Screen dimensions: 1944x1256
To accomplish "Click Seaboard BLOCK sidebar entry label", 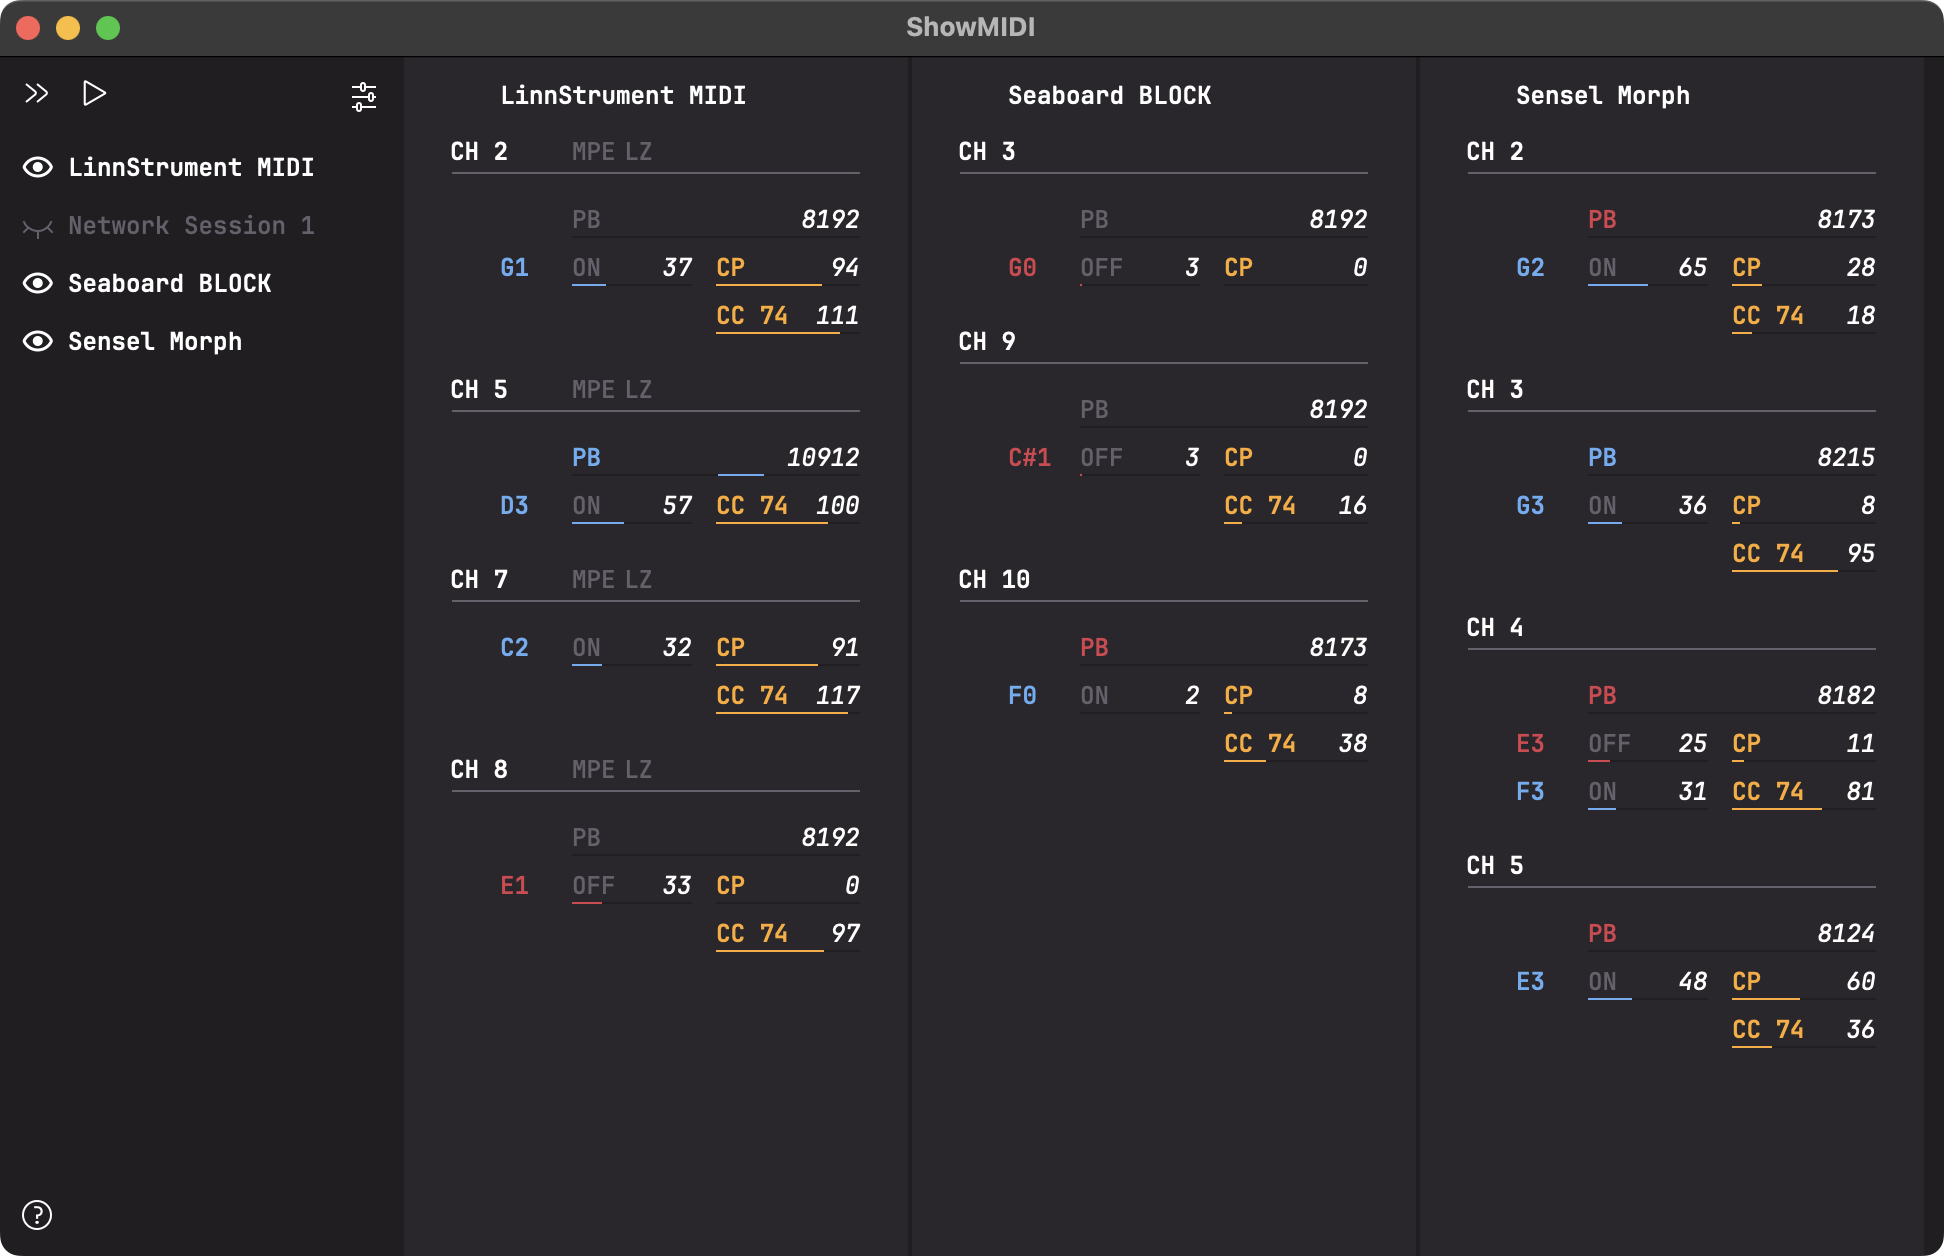I will click(169, 283).
